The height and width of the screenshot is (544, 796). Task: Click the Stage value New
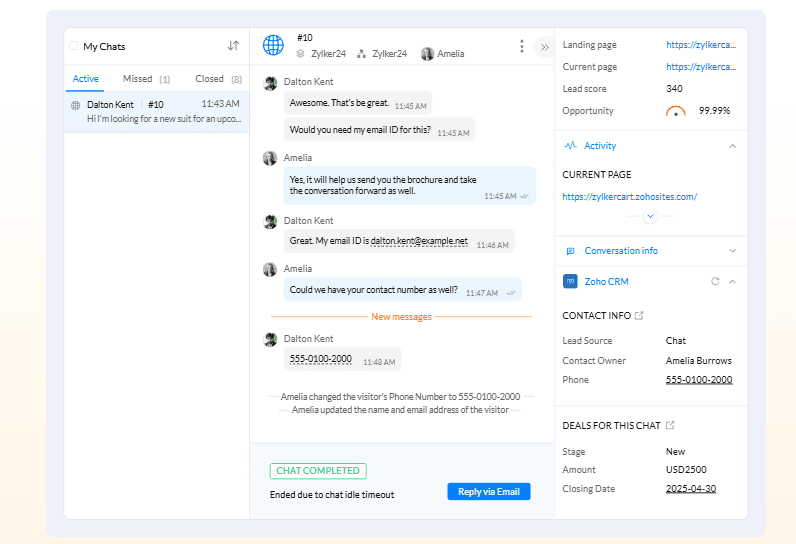point(675,452)
